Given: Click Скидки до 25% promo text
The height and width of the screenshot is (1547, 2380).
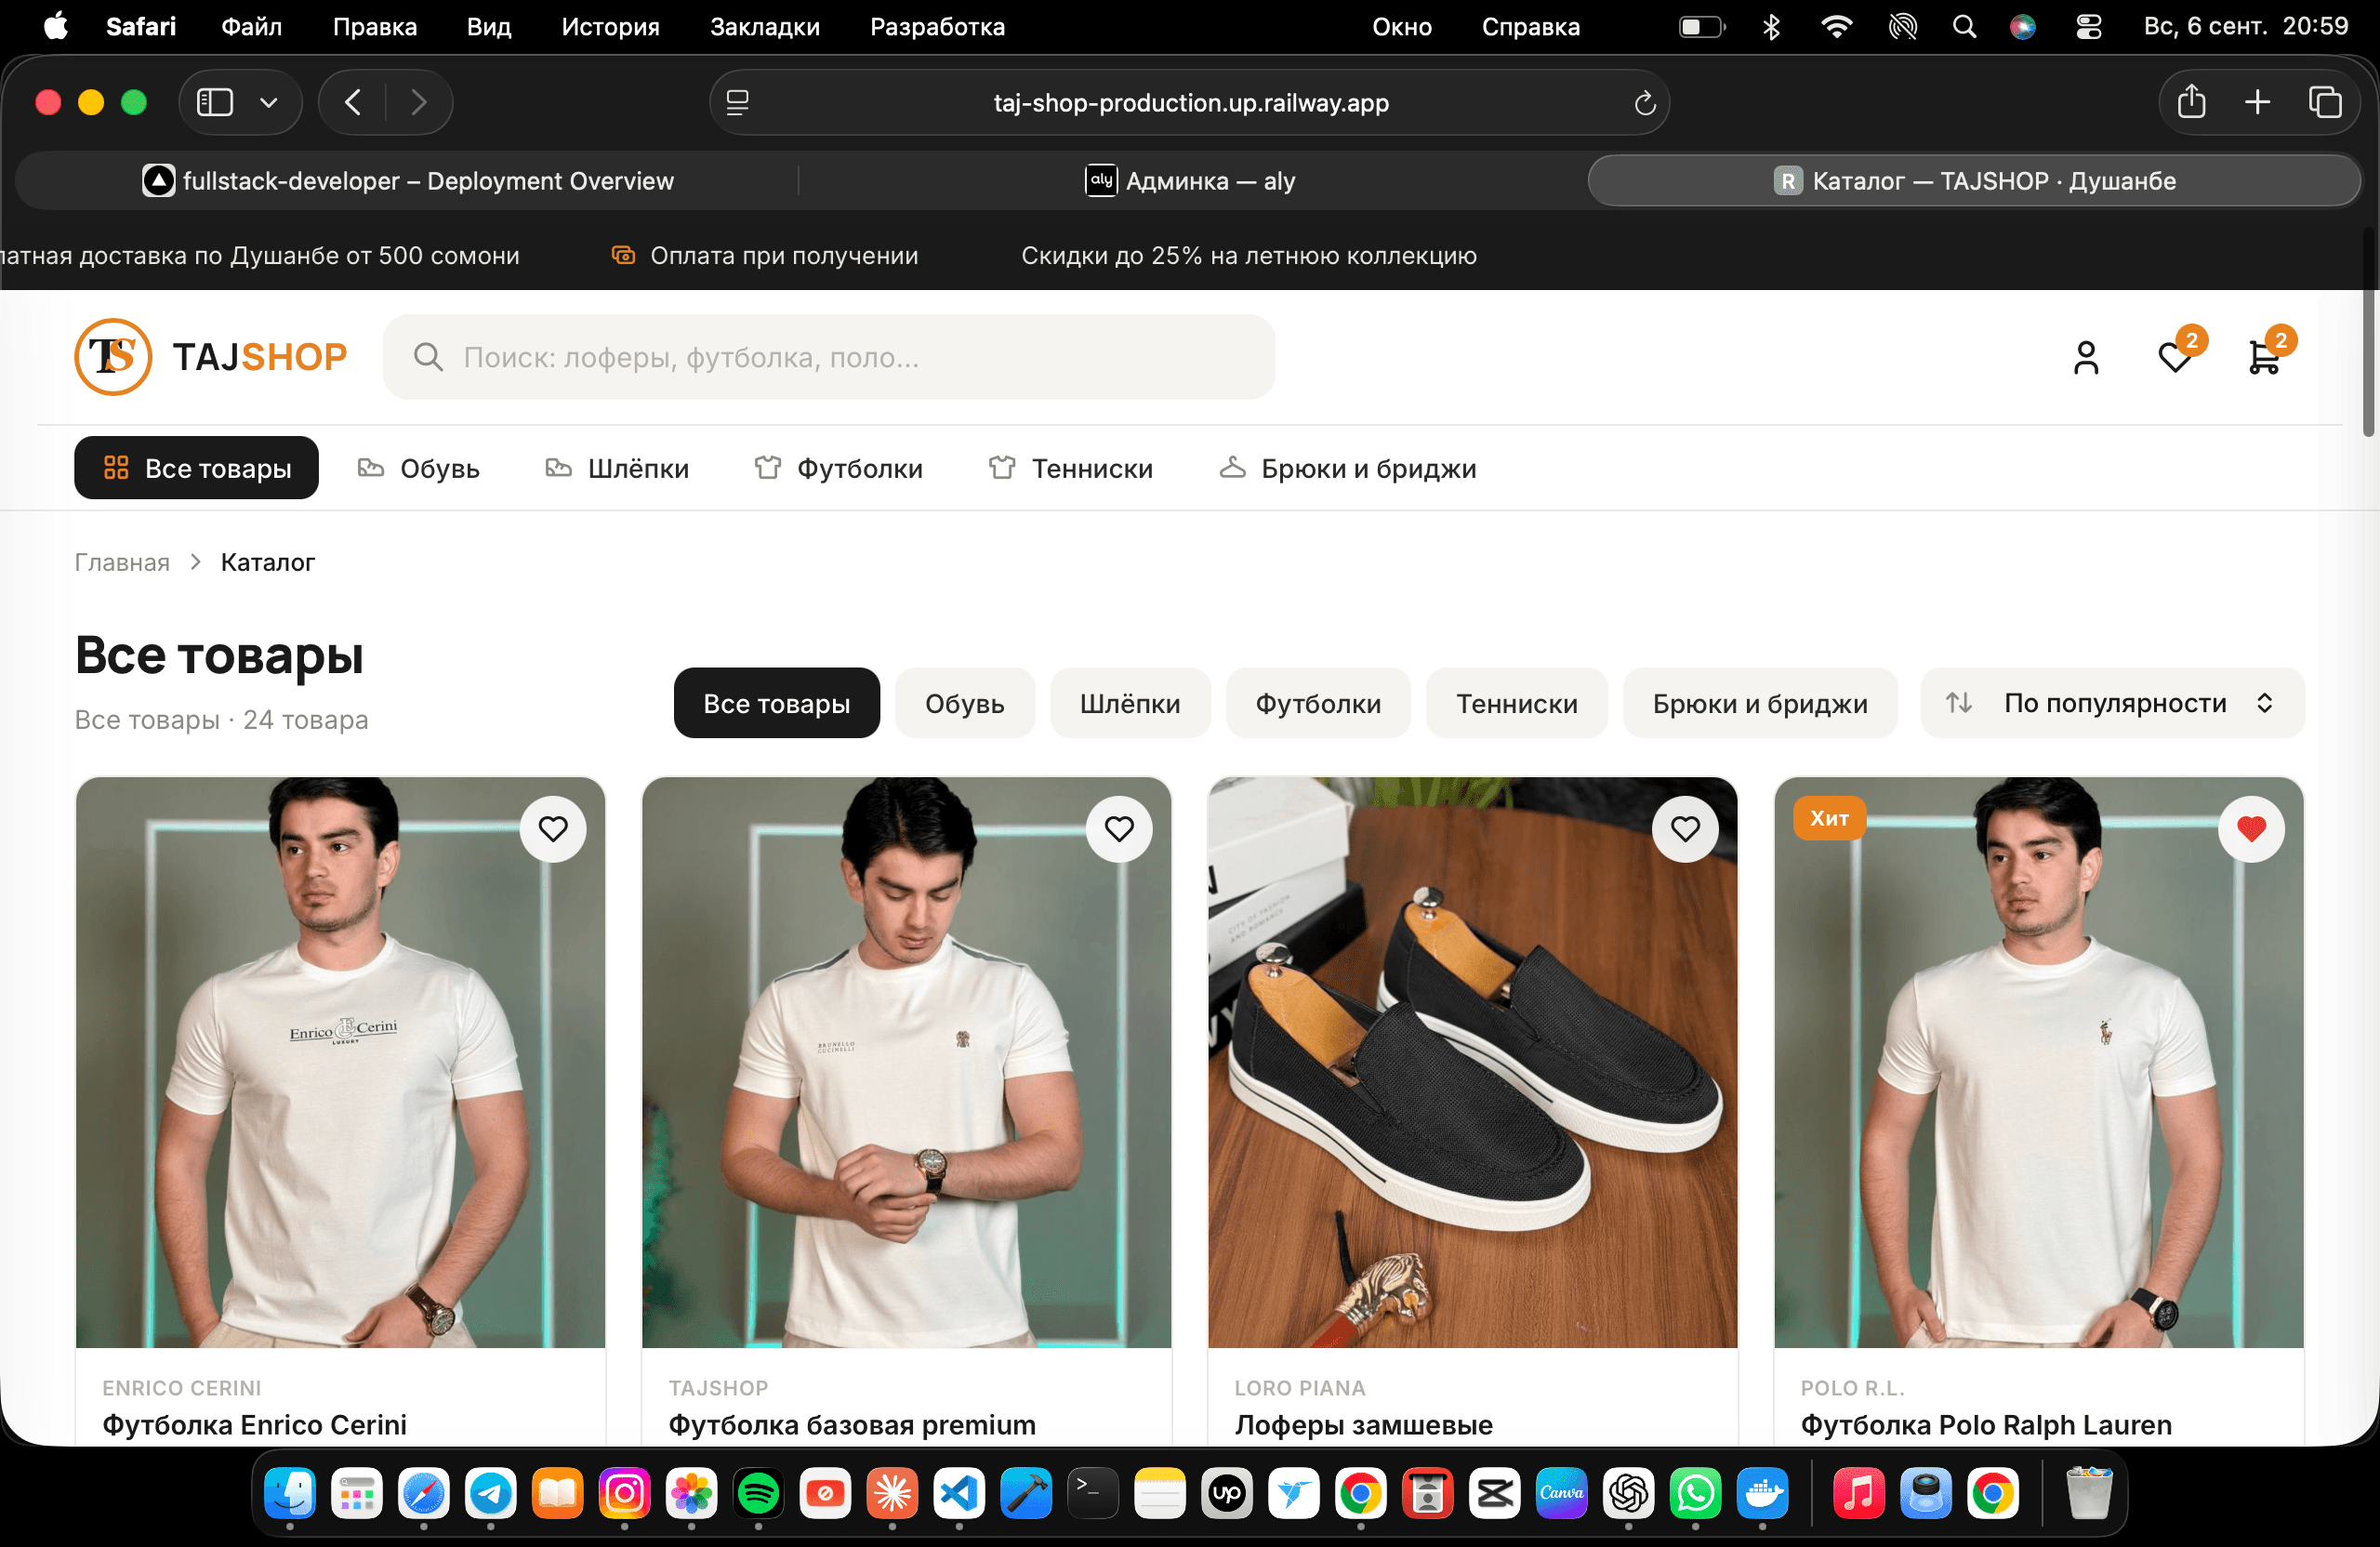Looking at the screenshot, I should 1248,255.
